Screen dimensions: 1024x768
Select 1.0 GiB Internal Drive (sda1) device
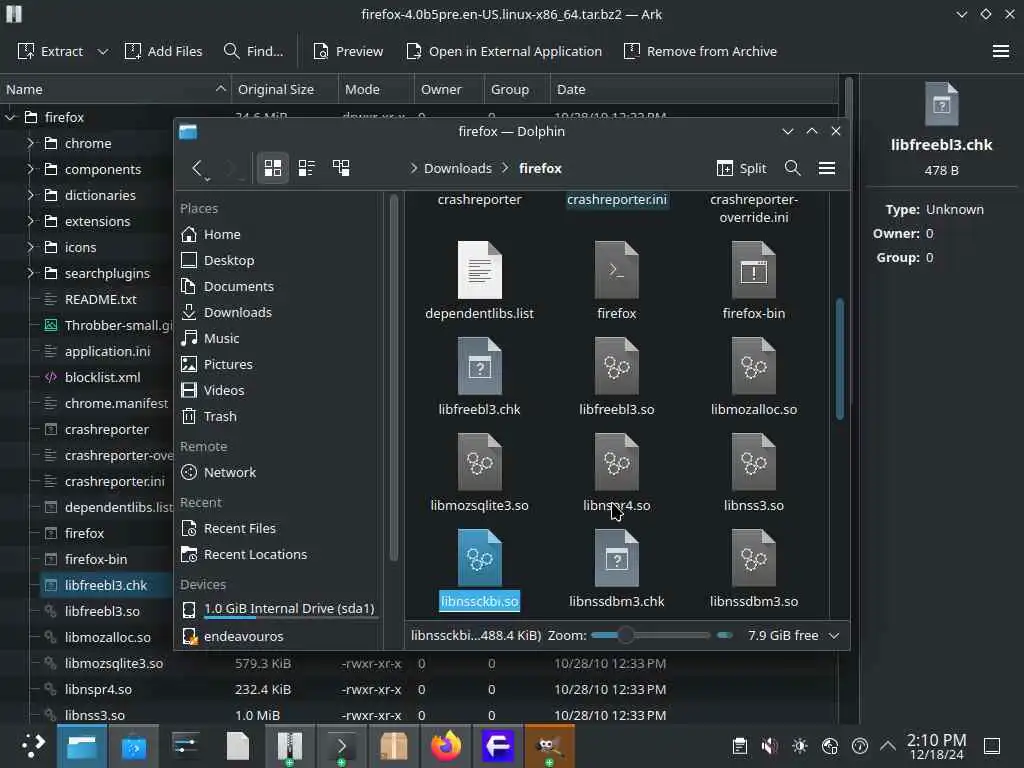coord(279,609)
